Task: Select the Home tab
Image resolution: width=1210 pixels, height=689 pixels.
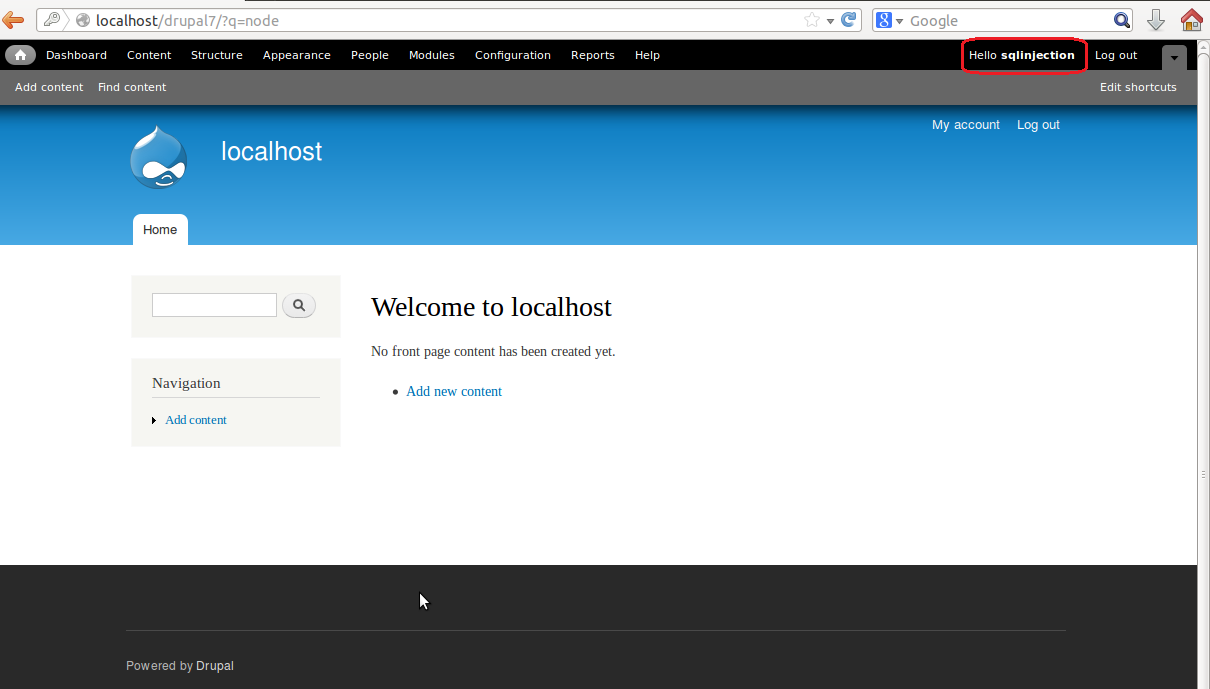Action: coord(159,229)
